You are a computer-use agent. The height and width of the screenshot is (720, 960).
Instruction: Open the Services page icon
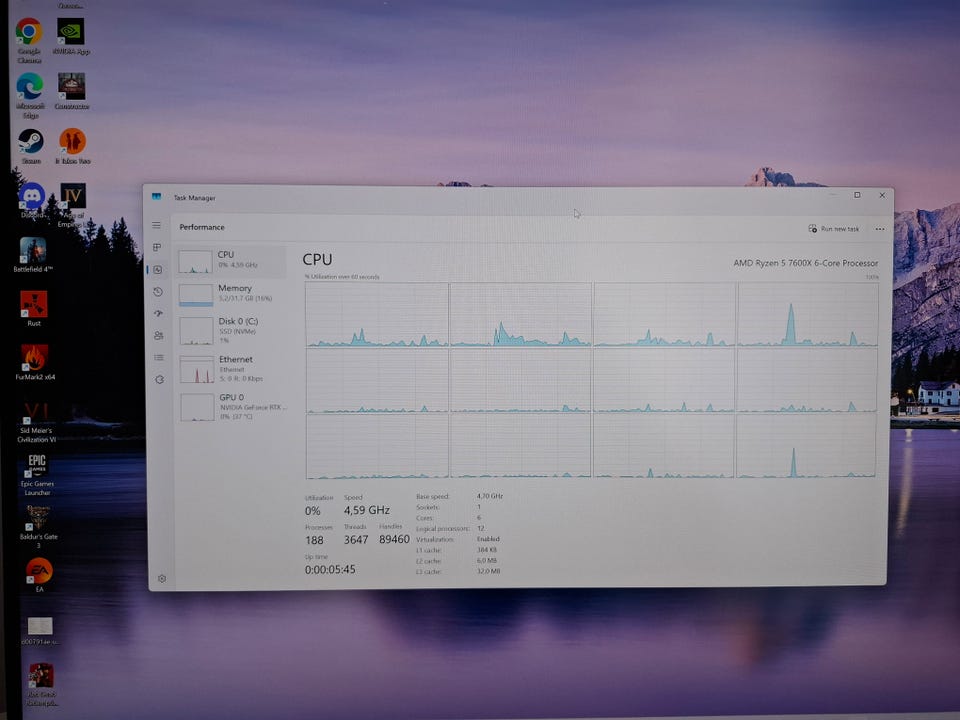(159, 380)
